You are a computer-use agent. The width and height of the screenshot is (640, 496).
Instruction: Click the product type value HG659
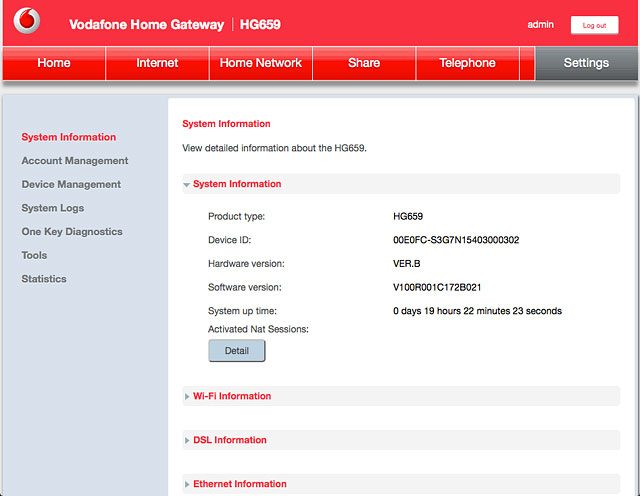click(408, 216)
